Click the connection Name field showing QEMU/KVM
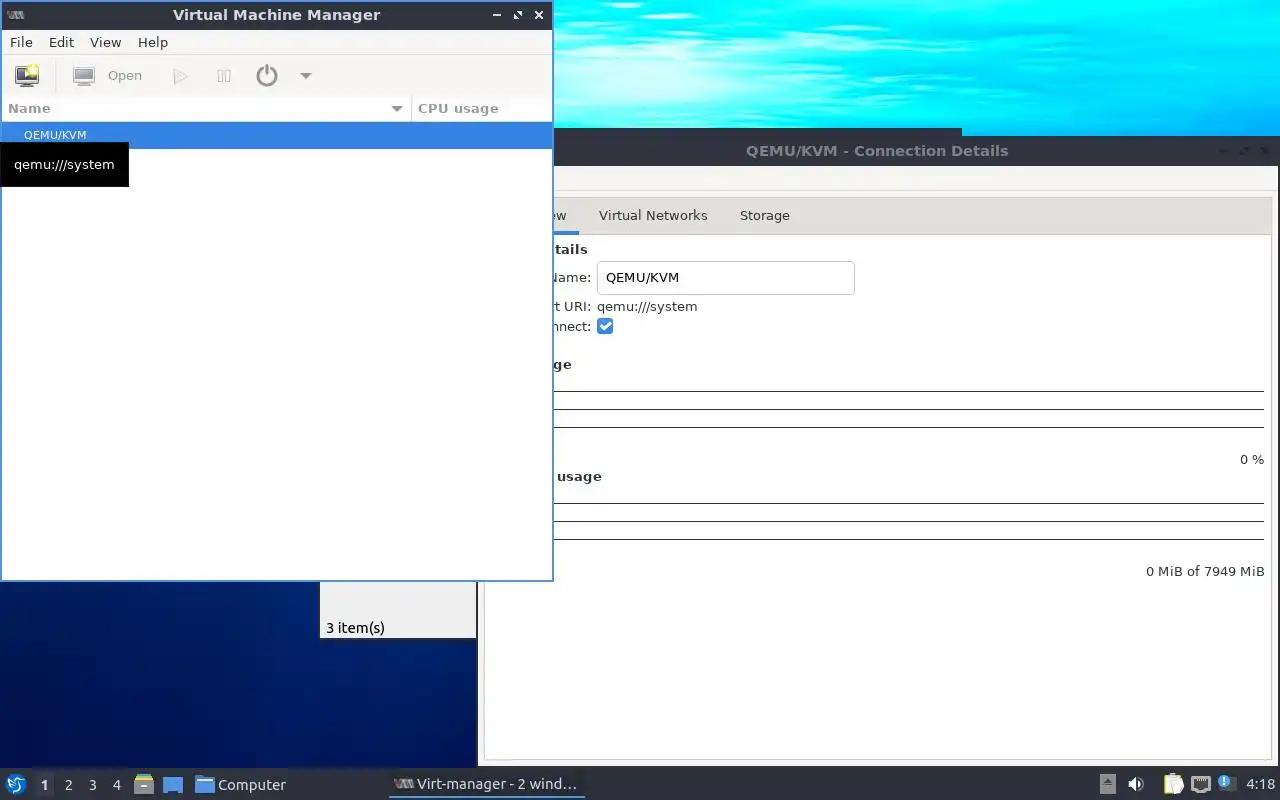Image resolution: width=1280 pixels, height=800 pixels. pyautogui.click(x=726, y=278)
